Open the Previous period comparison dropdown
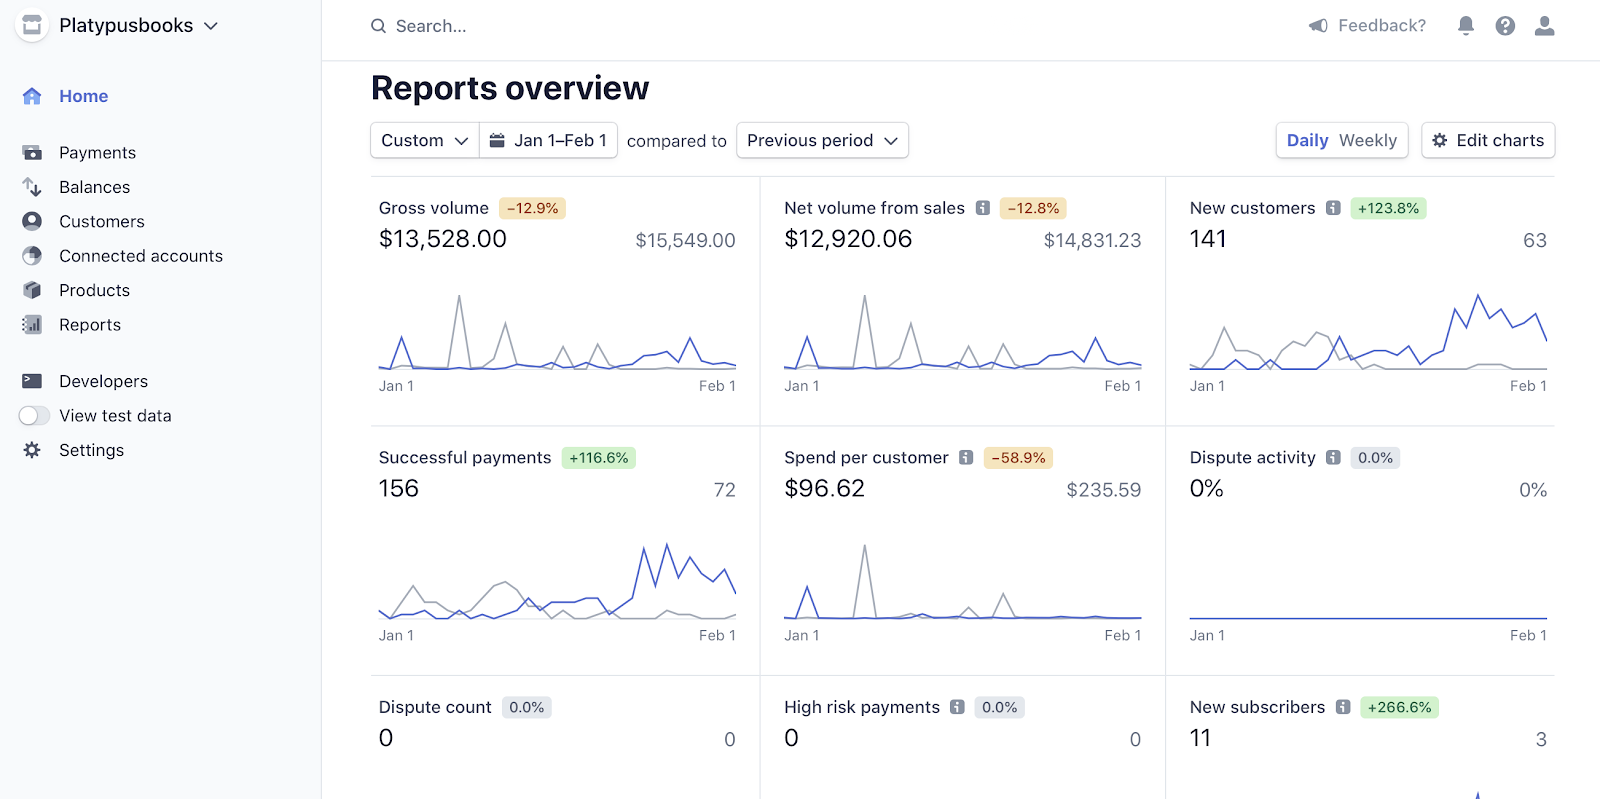This screenshot has width=1600, height=799. [x=822, y=140]
